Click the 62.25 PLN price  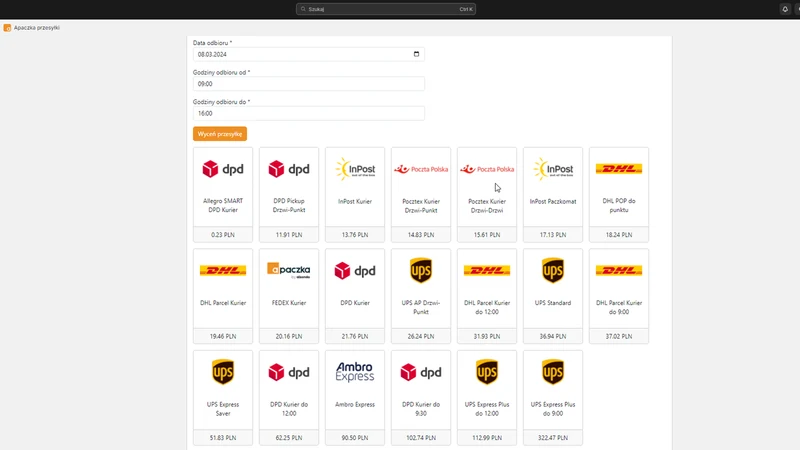289,438
